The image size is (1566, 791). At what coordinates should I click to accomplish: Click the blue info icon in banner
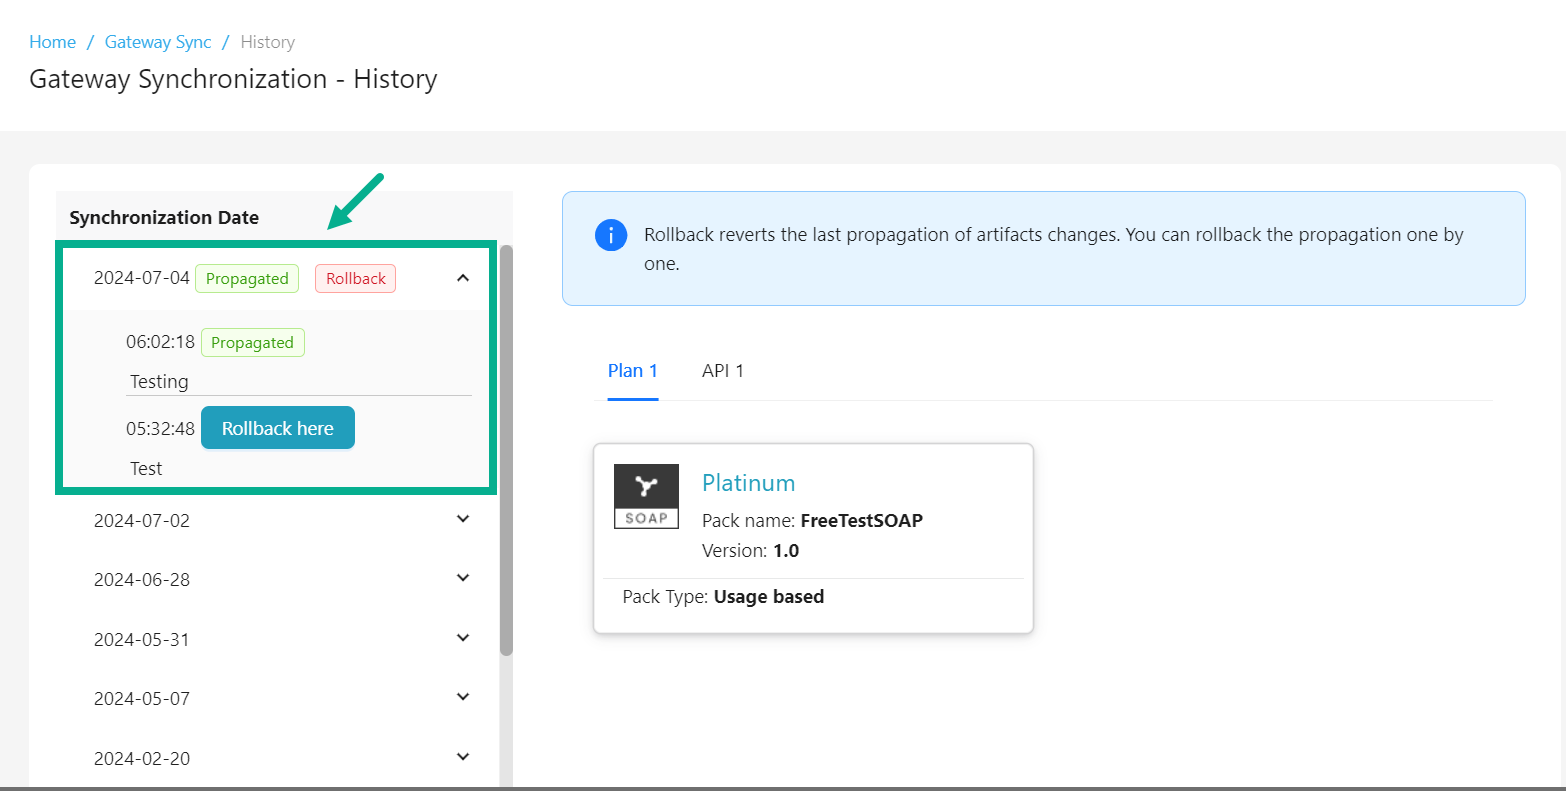click(x=611, y=235)
